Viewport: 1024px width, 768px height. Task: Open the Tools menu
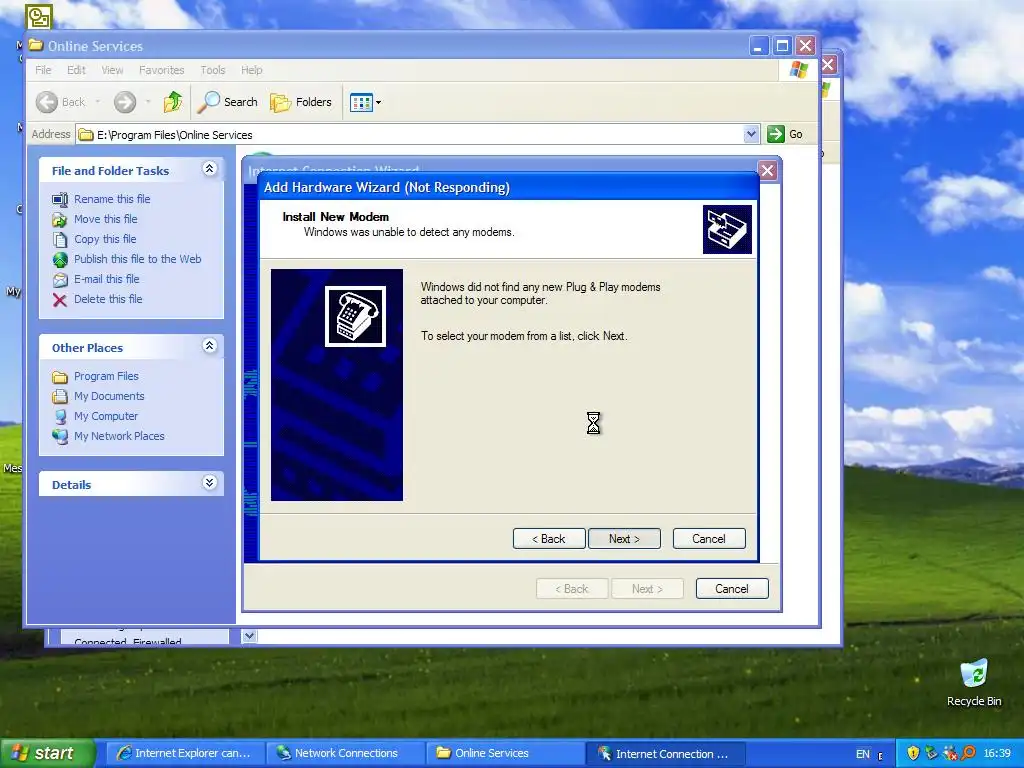click(213, 70)
